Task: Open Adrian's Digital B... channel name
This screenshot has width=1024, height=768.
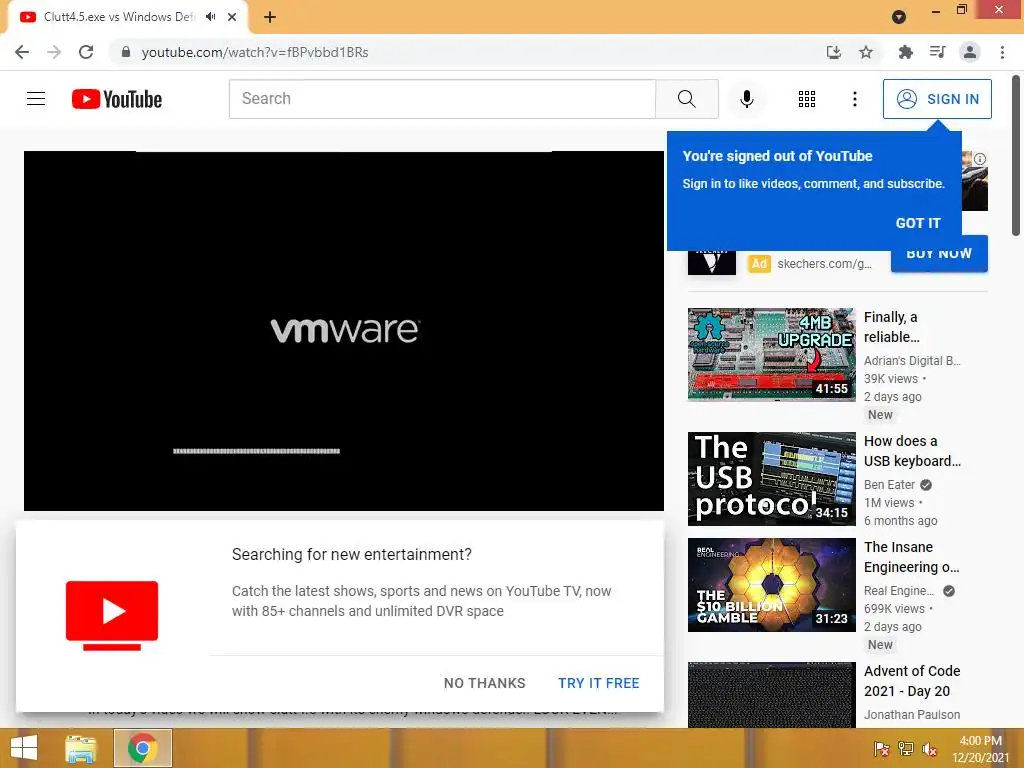Action: [x=912, y=360]
